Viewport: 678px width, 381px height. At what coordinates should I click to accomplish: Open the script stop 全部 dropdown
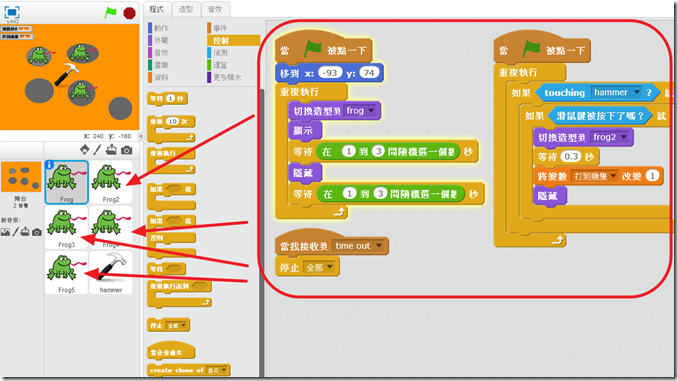point(320,267)
